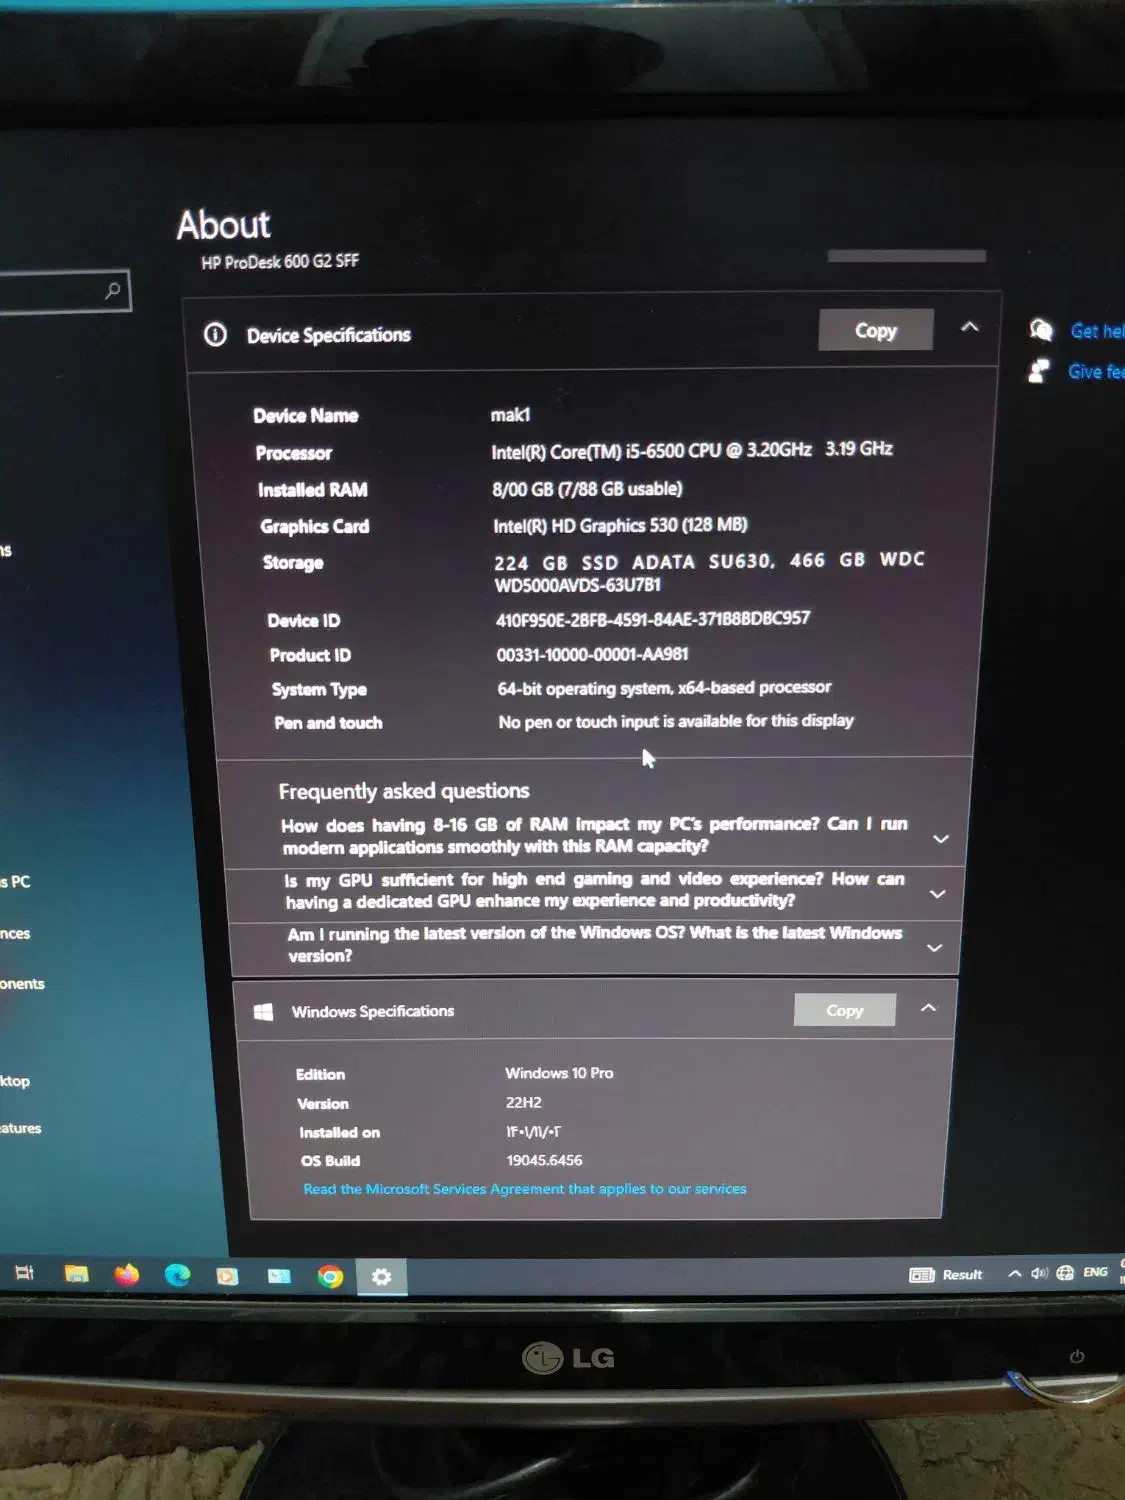Image resolution: width=1125 pixels, height=1500 pixels.
Task: Click the Device Specifications info icon
Action: point(215,334)
